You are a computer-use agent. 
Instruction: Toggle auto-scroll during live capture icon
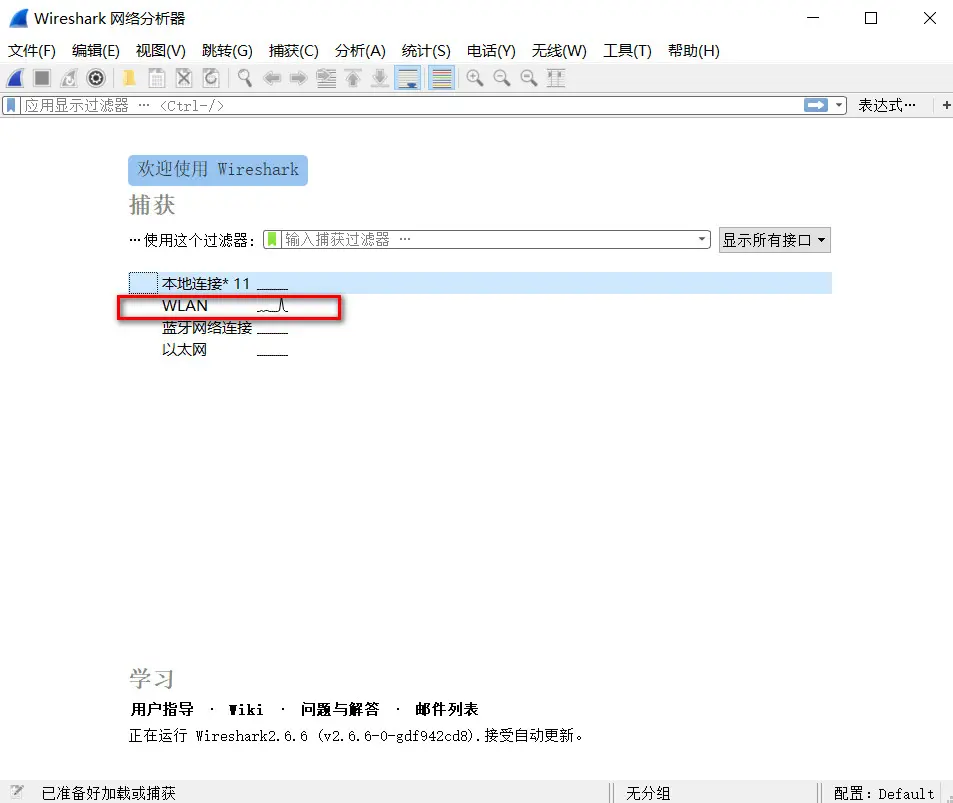pyautogui.click(x=408, y=78)
